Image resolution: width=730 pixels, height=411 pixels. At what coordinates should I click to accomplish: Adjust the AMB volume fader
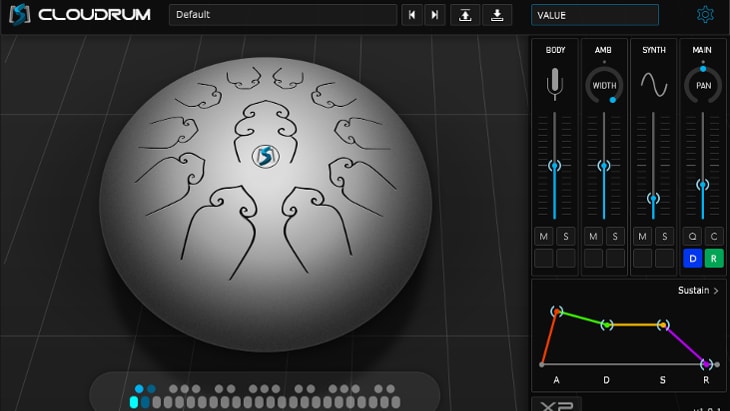(604, 166)
